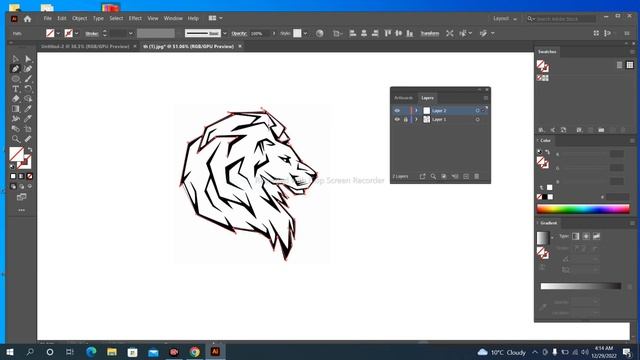Open the File menu
The image size is (640, 360).
click(x=48, y=18)
